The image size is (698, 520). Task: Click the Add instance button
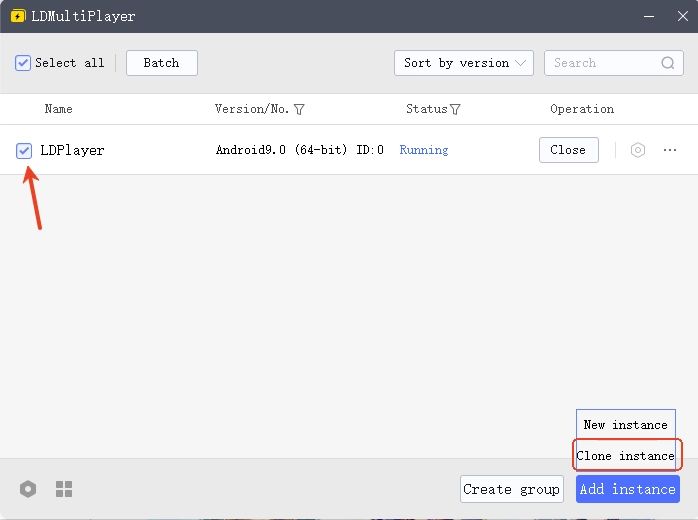(628, 489)
